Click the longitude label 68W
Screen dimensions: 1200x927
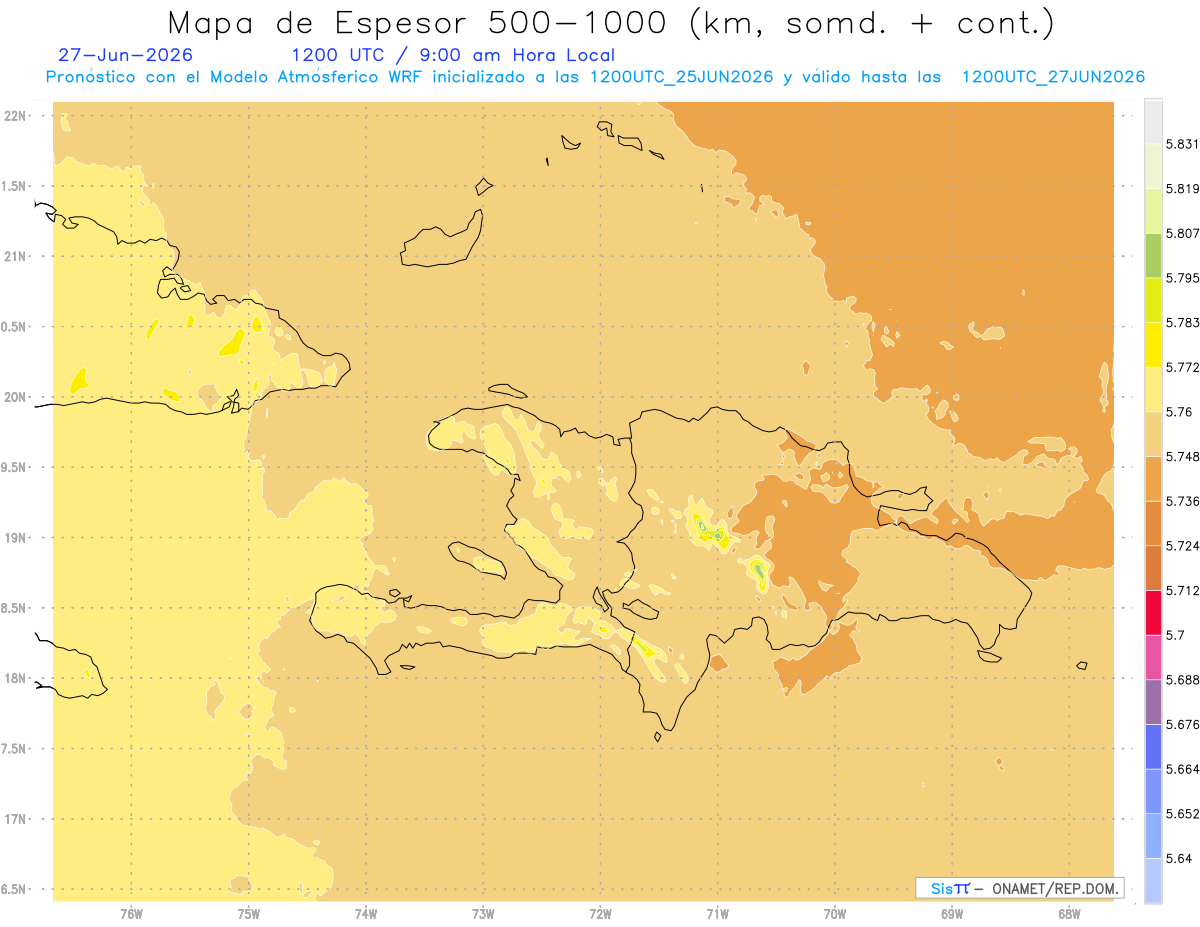(x=1069, y=914)
